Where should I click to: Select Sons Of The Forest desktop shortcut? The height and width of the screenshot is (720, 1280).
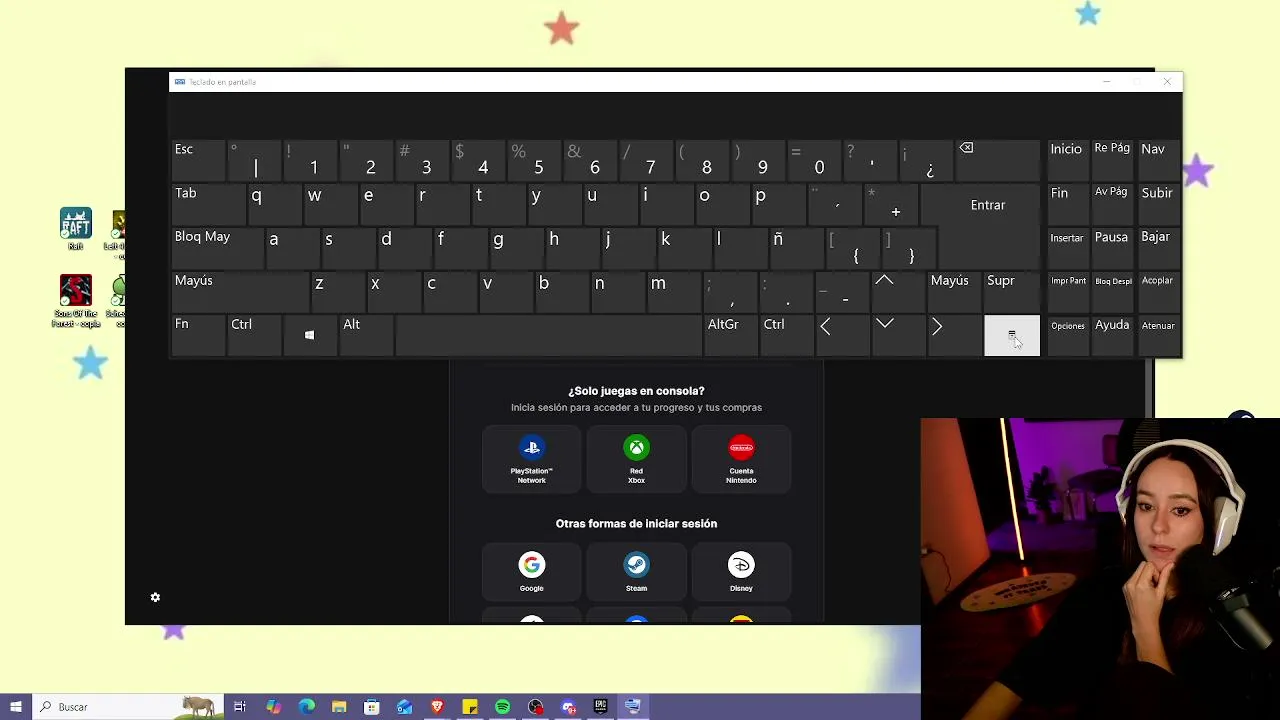click(76, 302)
